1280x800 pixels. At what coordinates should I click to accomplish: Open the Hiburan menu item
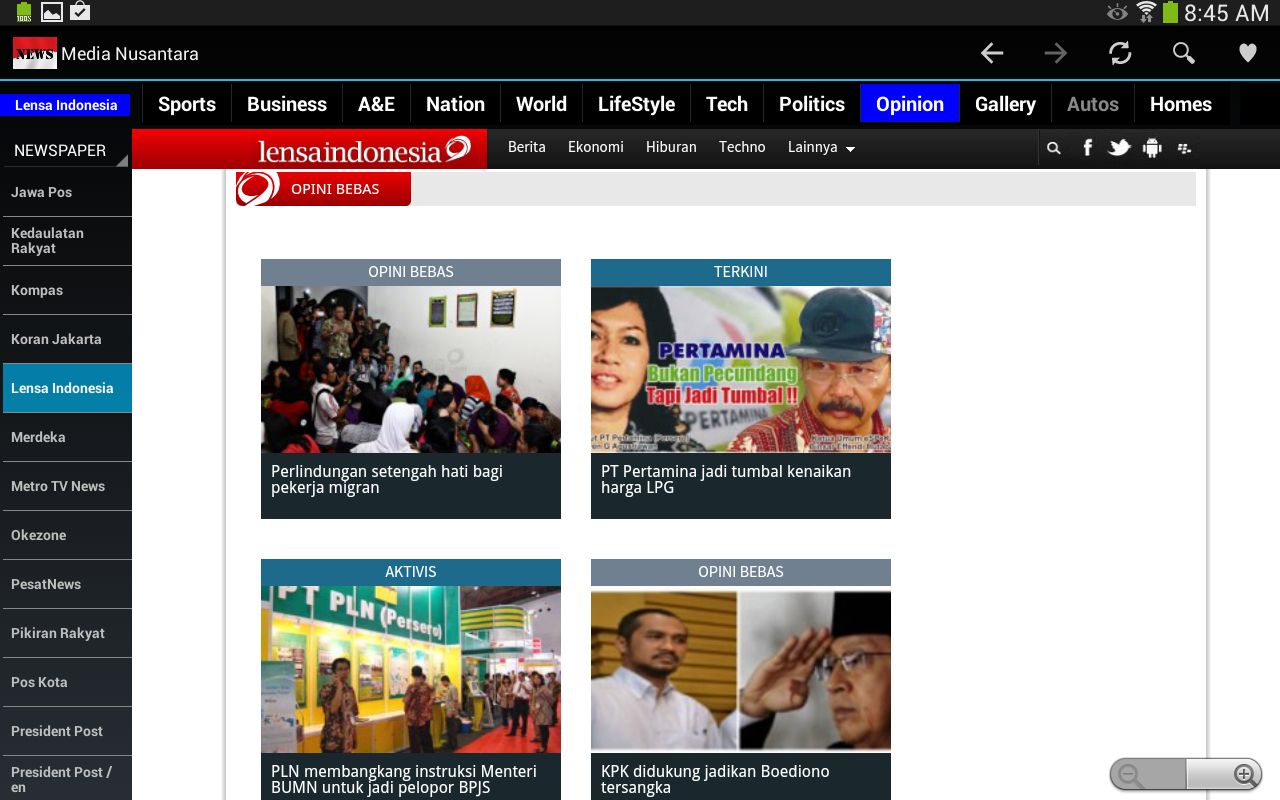click(671, 147)
